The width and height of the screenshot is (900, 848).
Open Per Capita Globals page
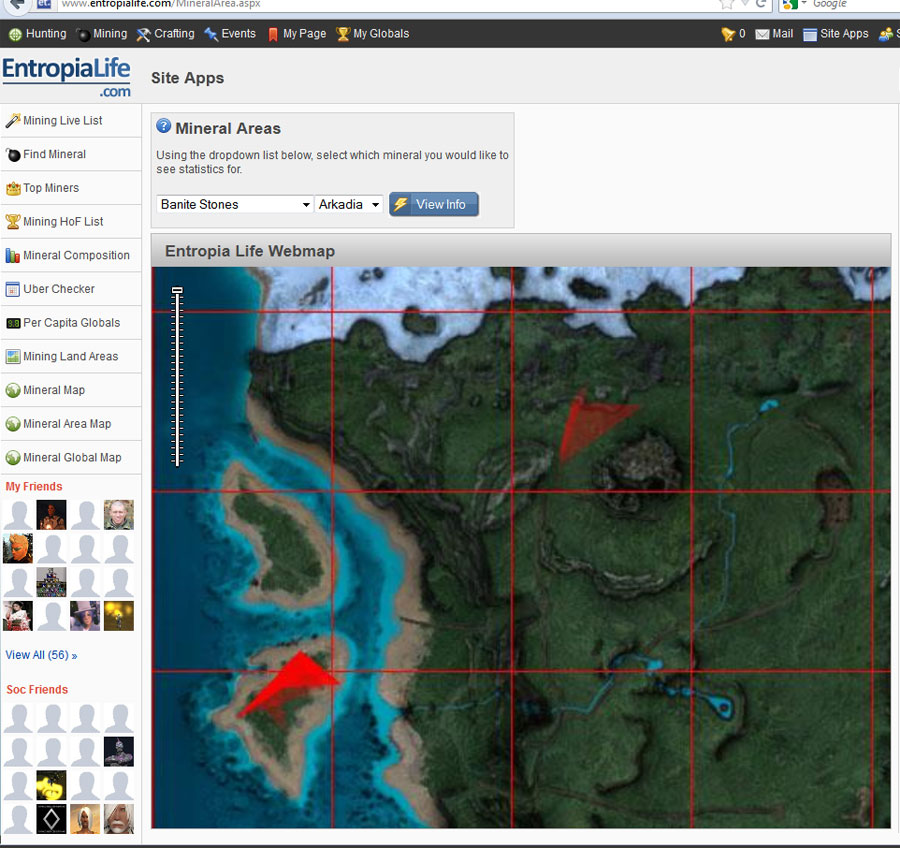click(72, 323)
